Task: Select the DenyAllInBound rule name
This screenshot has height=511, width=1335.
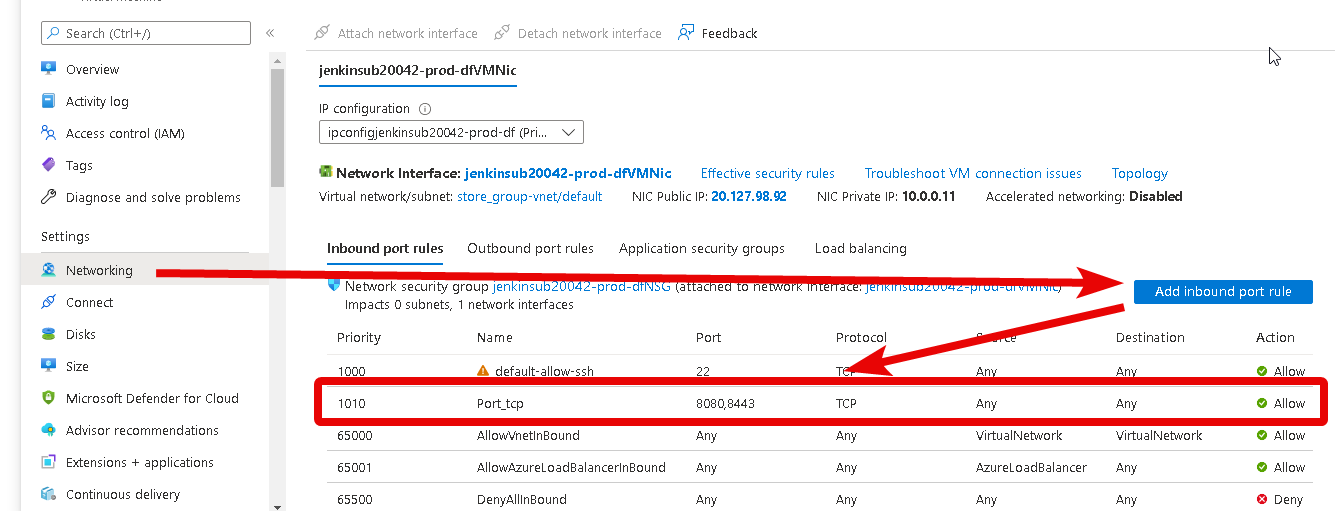Action: [x=522, y=499]
